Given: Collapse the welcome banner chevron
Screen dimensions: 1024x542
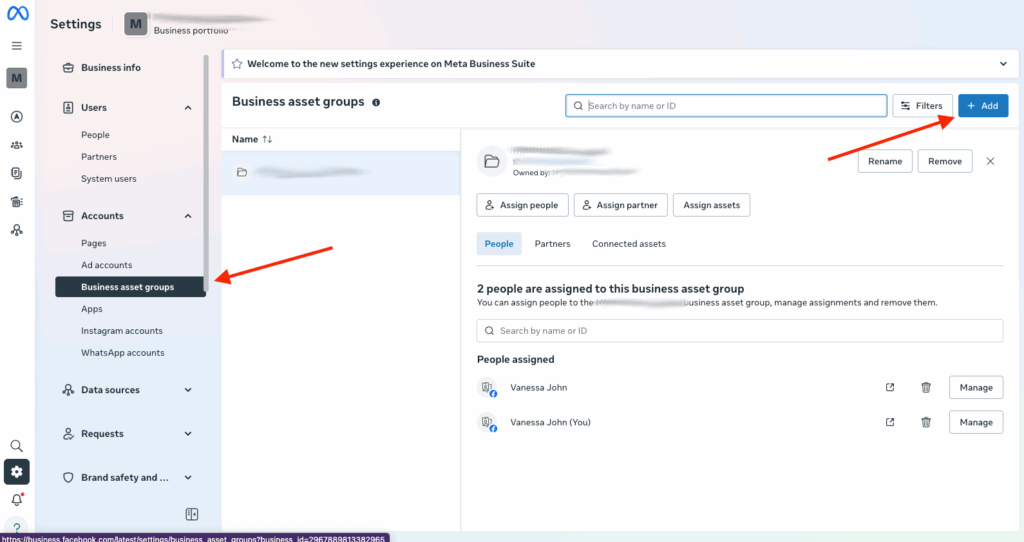Looking at the screenshot, I should tap(1004, 64).
